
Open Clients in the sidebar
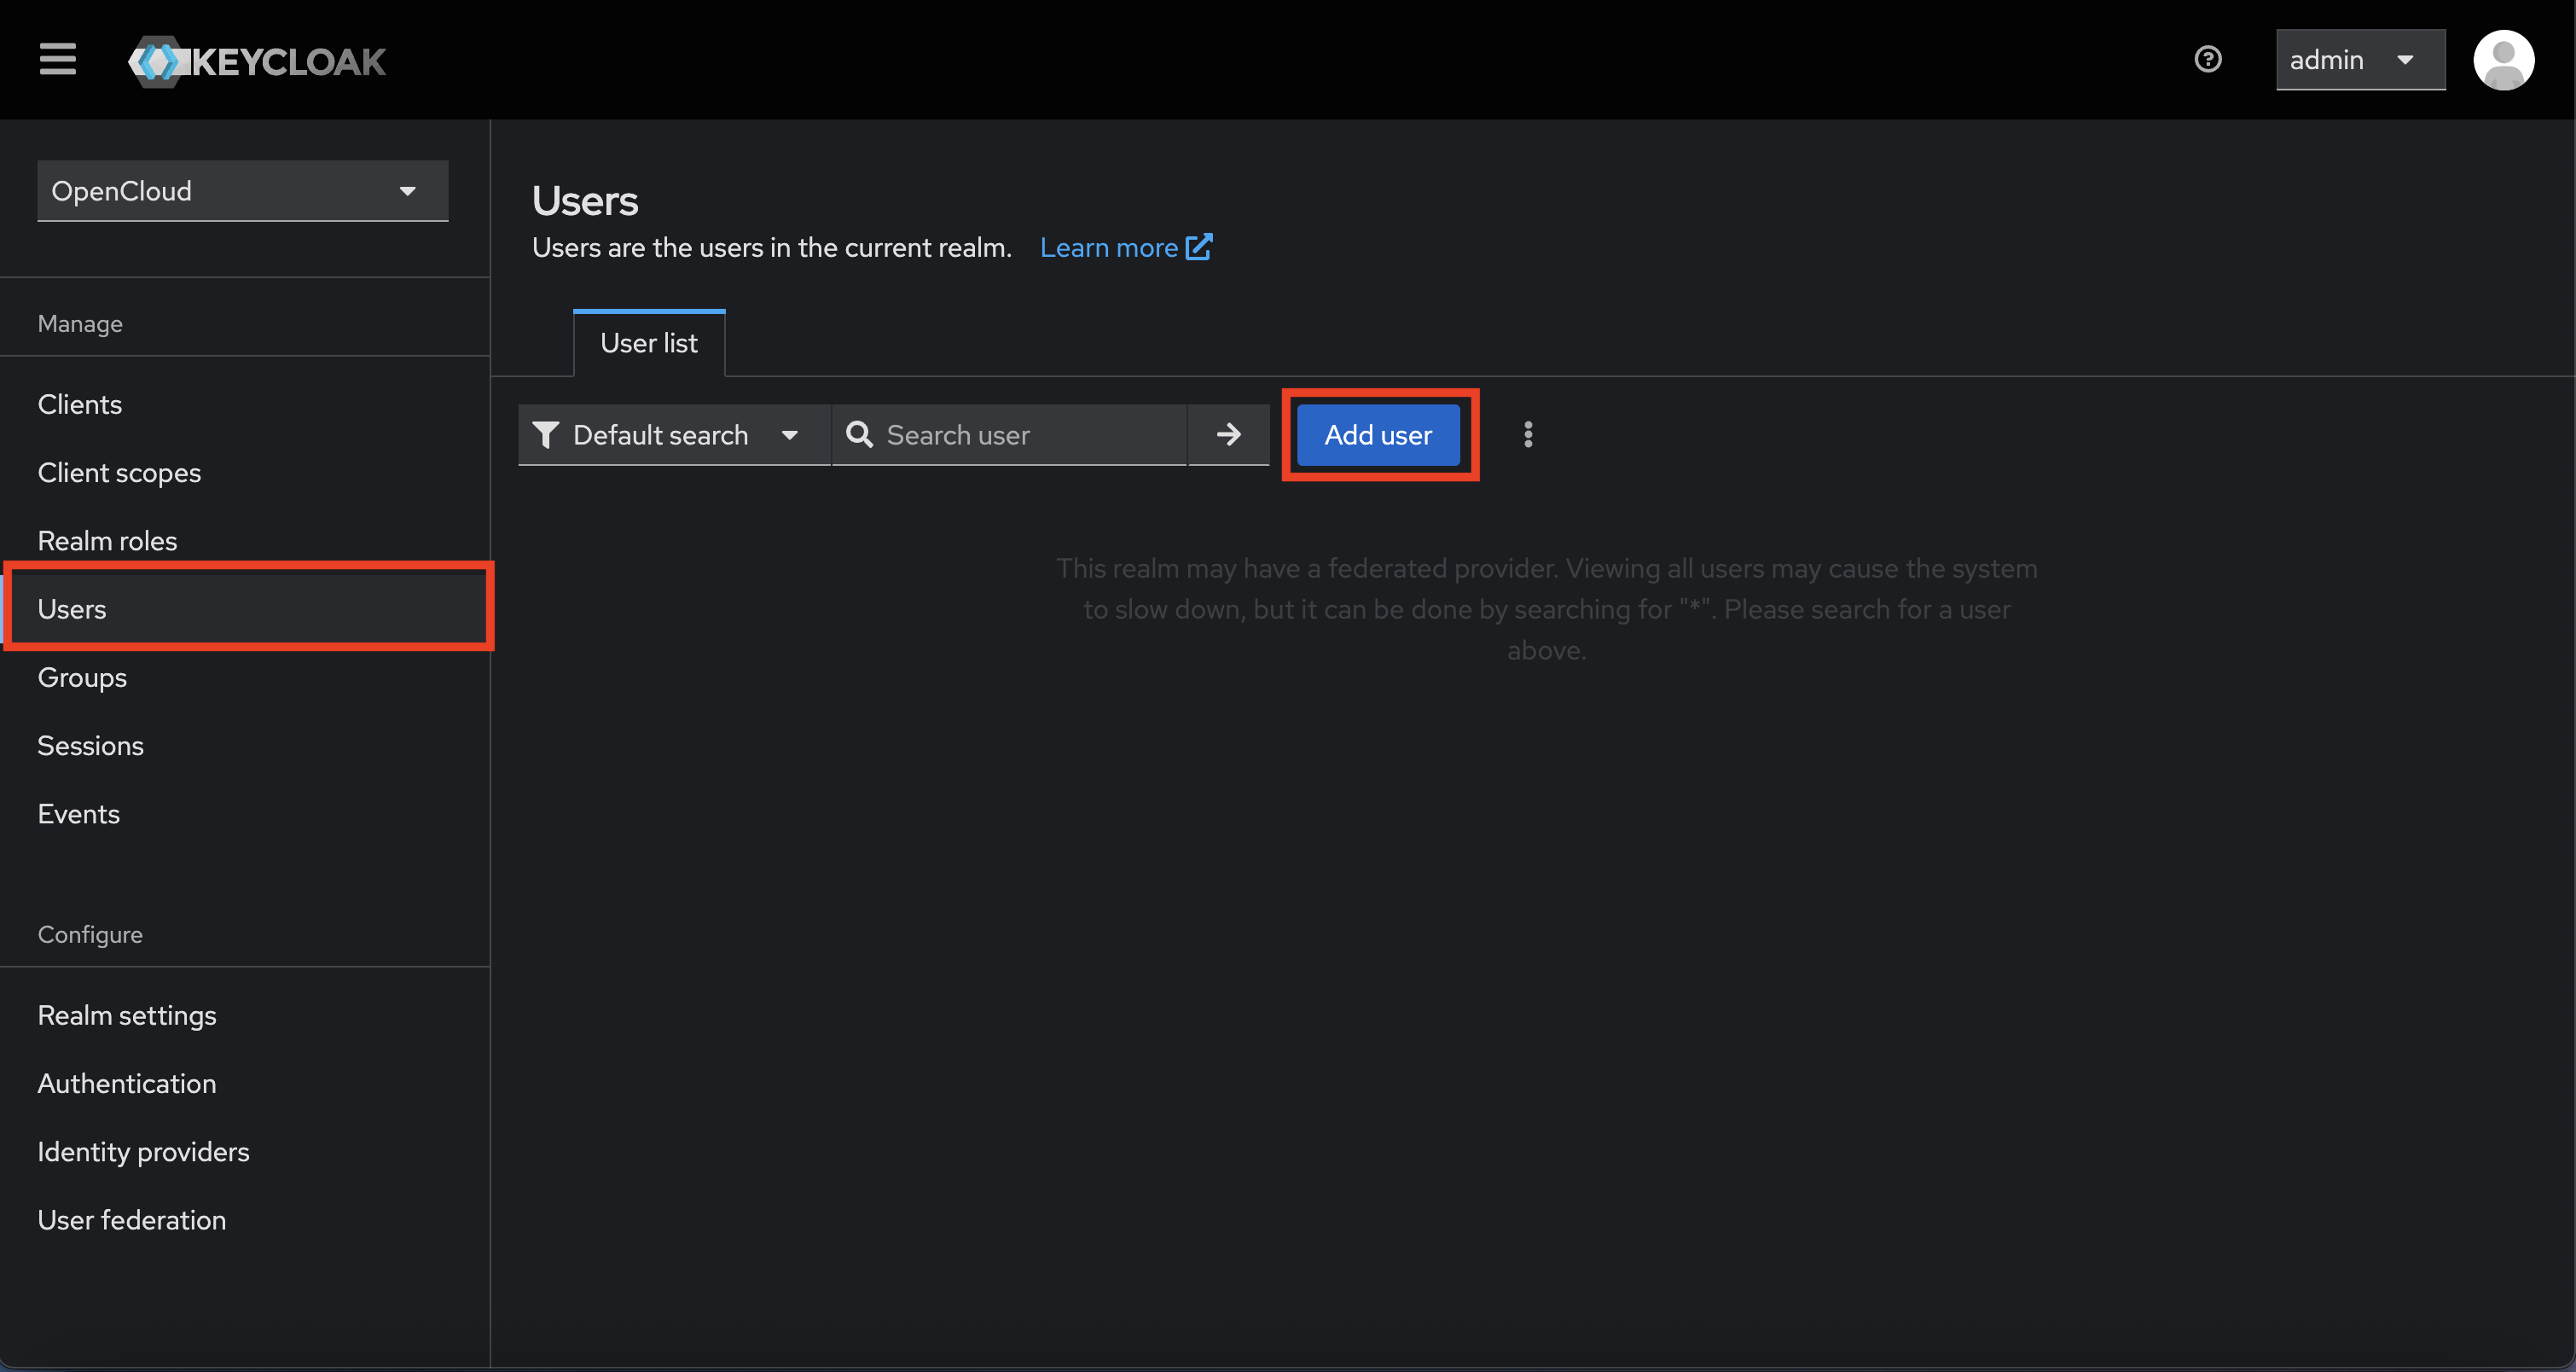80,404
